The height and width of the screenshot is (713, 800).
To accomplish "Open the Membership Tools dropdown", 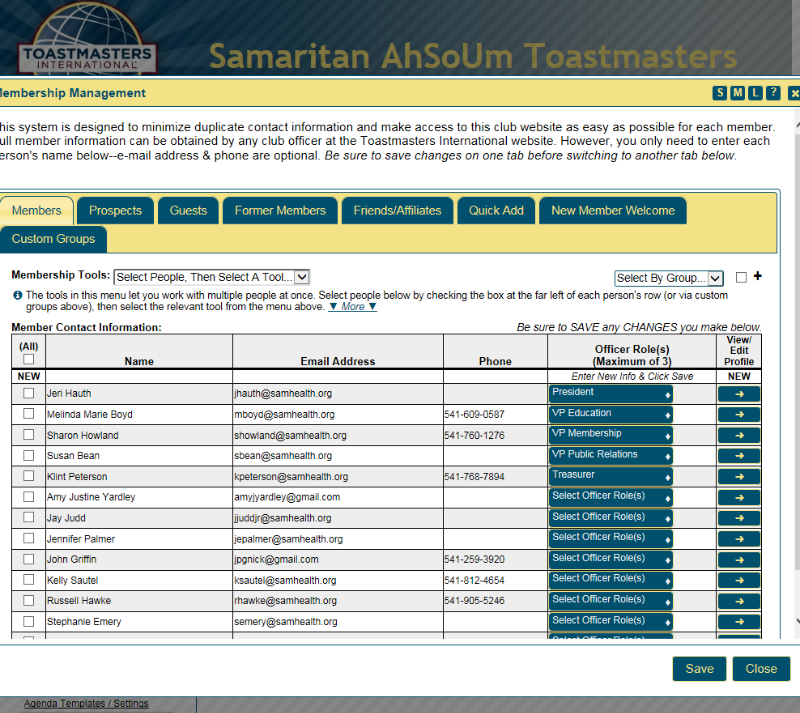I will click(x=212, y=277).
